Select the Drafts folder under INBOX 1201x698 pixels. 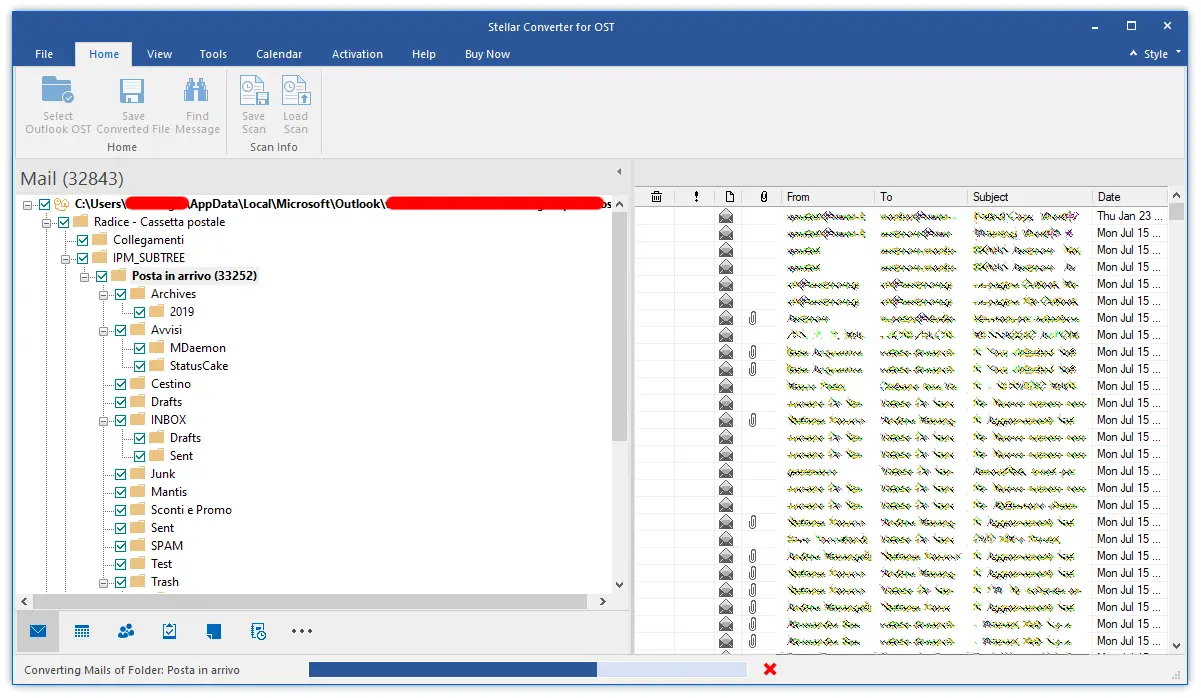(x=186, y=438)
